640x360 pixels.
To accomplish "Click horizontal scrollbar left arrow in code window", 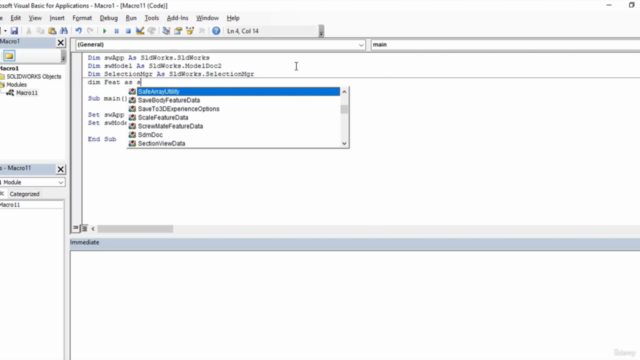I will (x=93, y=229).
